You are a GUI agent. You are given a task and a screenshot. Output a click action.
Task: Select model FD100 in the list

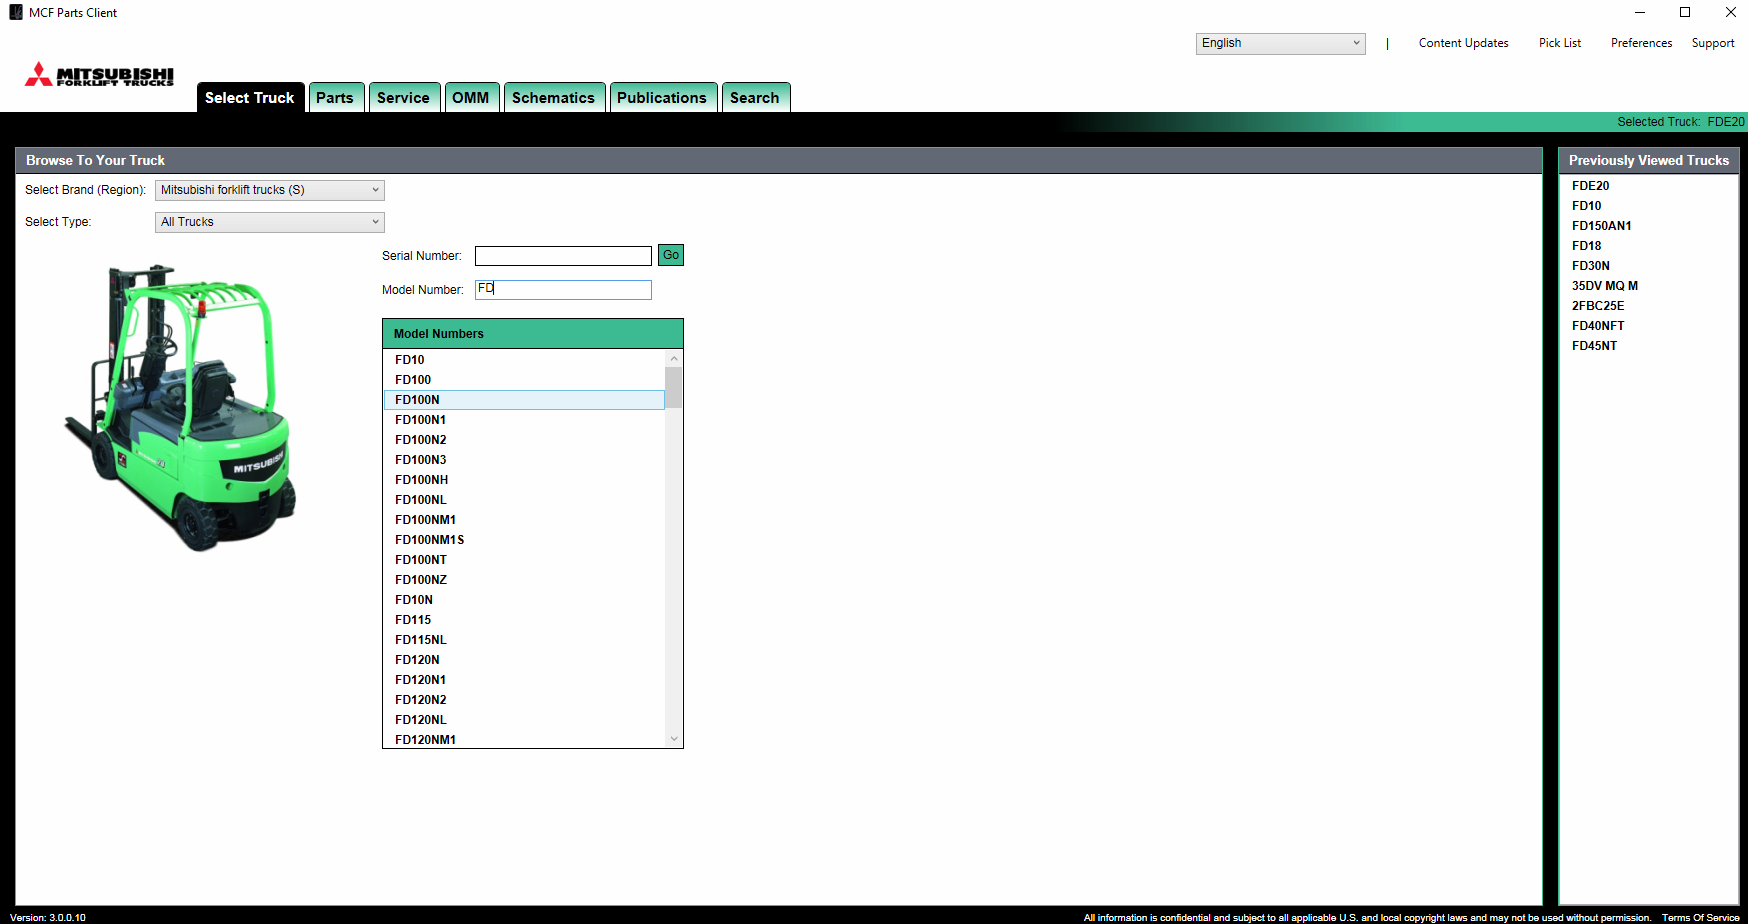pyautogui.click(x=524, y=380)
